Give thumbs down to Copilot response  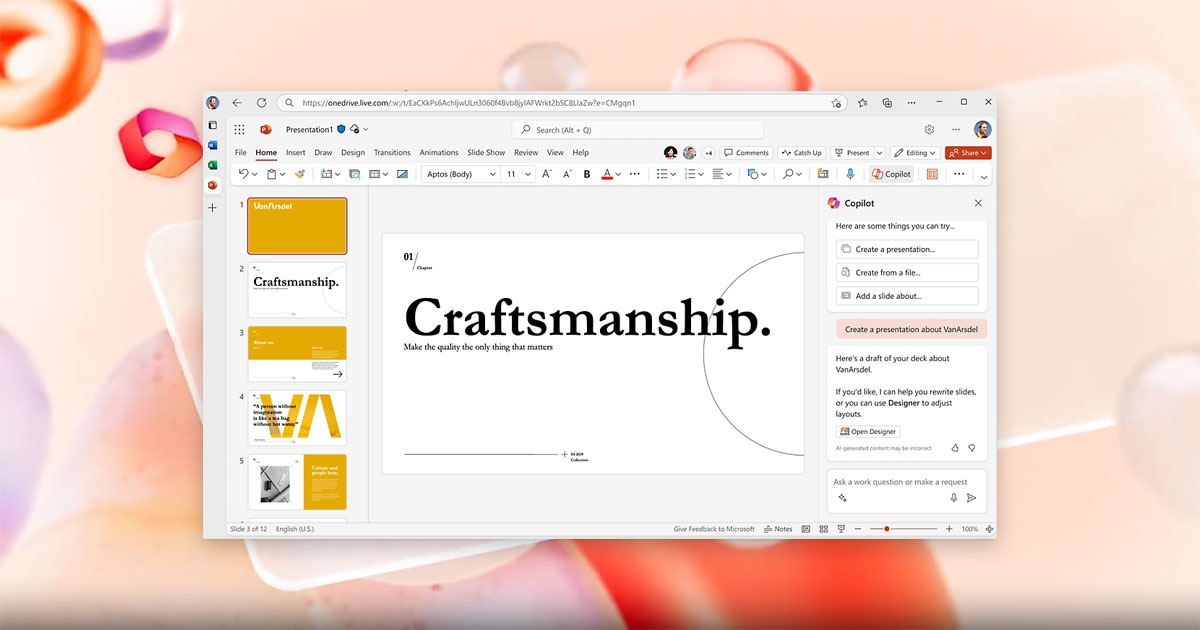[x=972, y=448]
